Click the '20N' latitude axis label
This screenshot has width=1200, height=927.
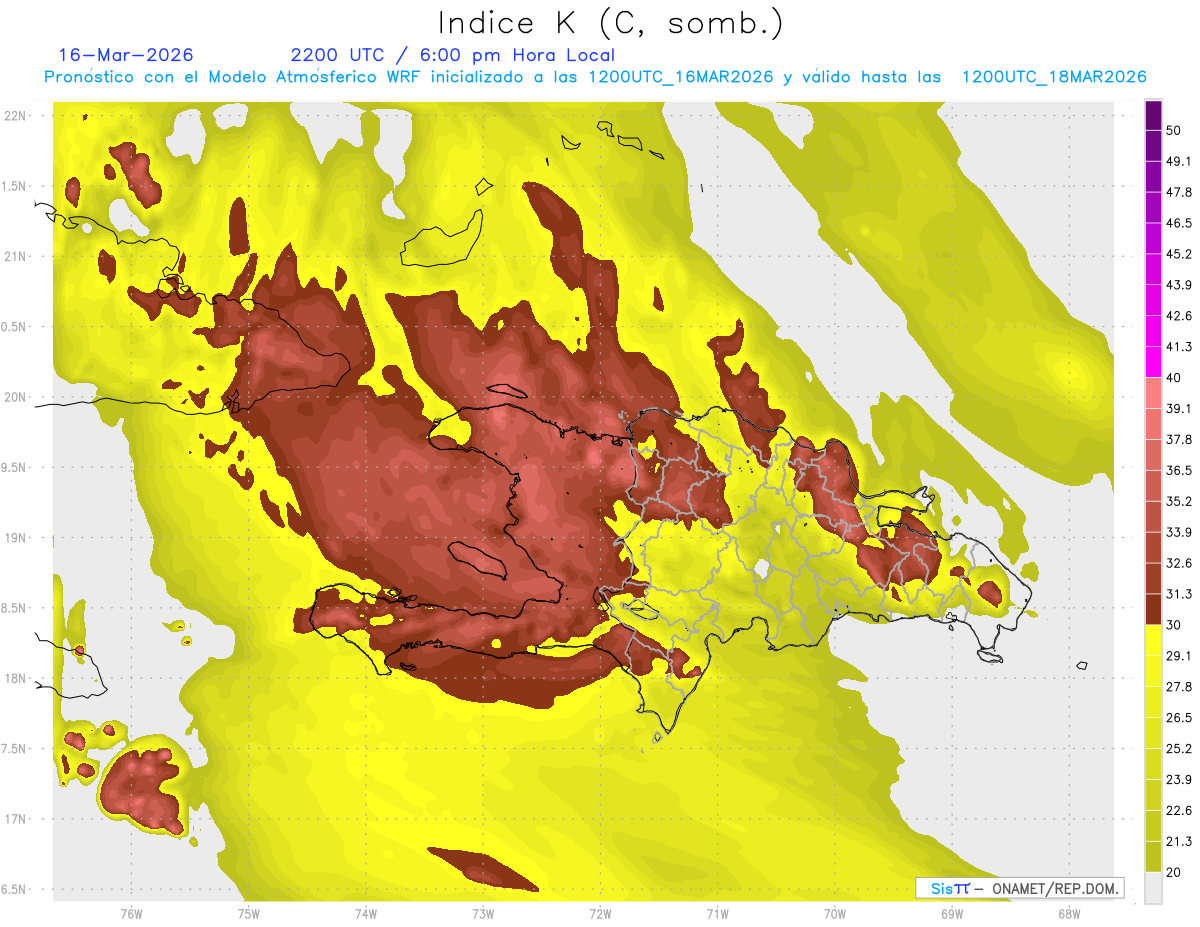tap(16, 397)
